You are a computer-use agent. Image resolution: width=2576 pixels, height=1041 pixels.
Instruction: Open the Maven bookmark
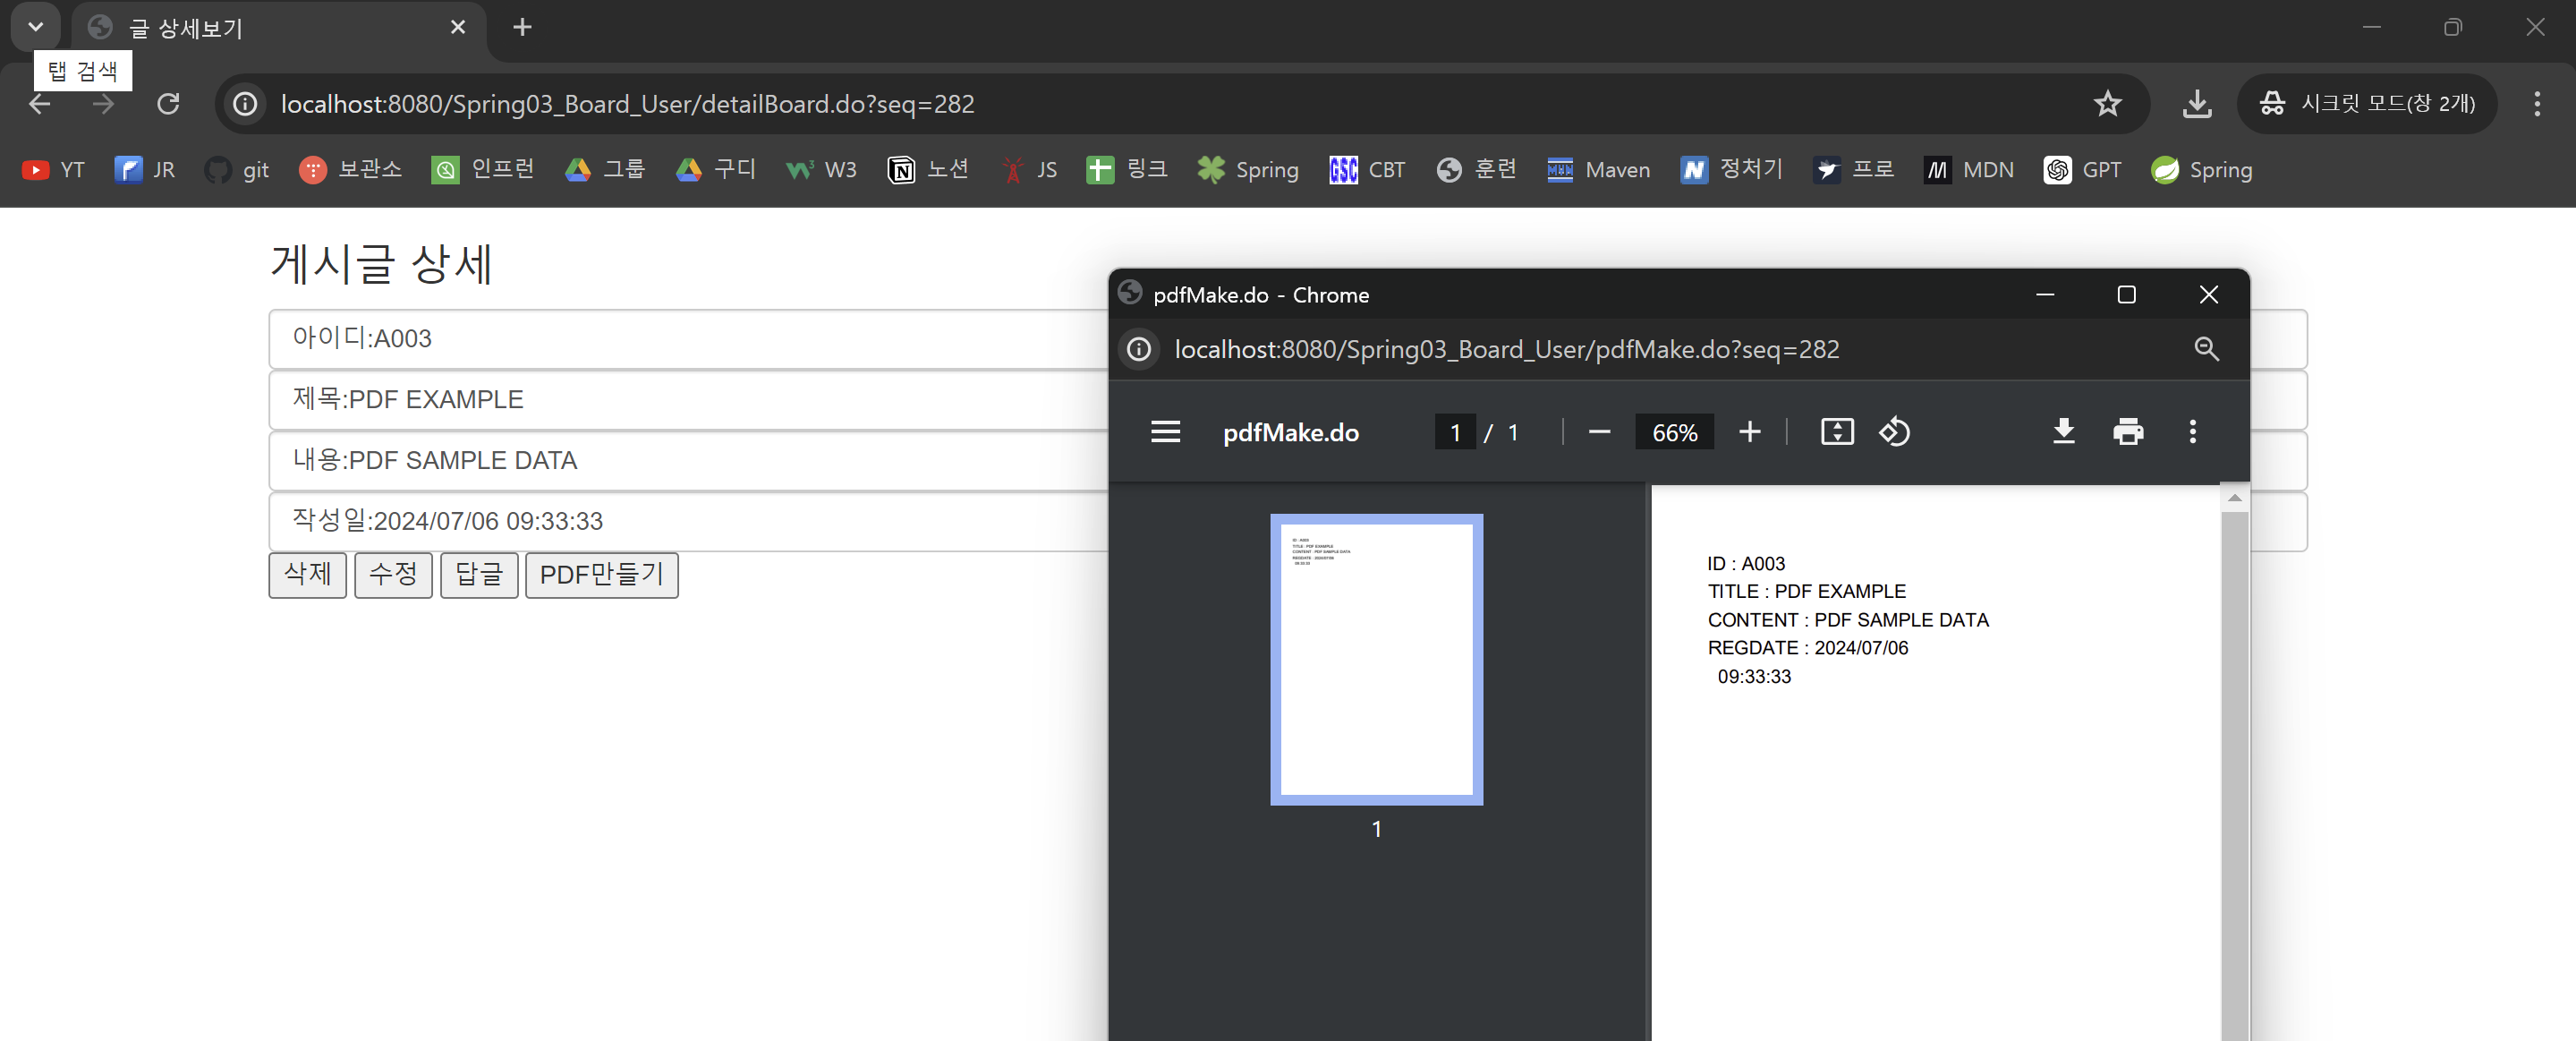coord(1598,170)
